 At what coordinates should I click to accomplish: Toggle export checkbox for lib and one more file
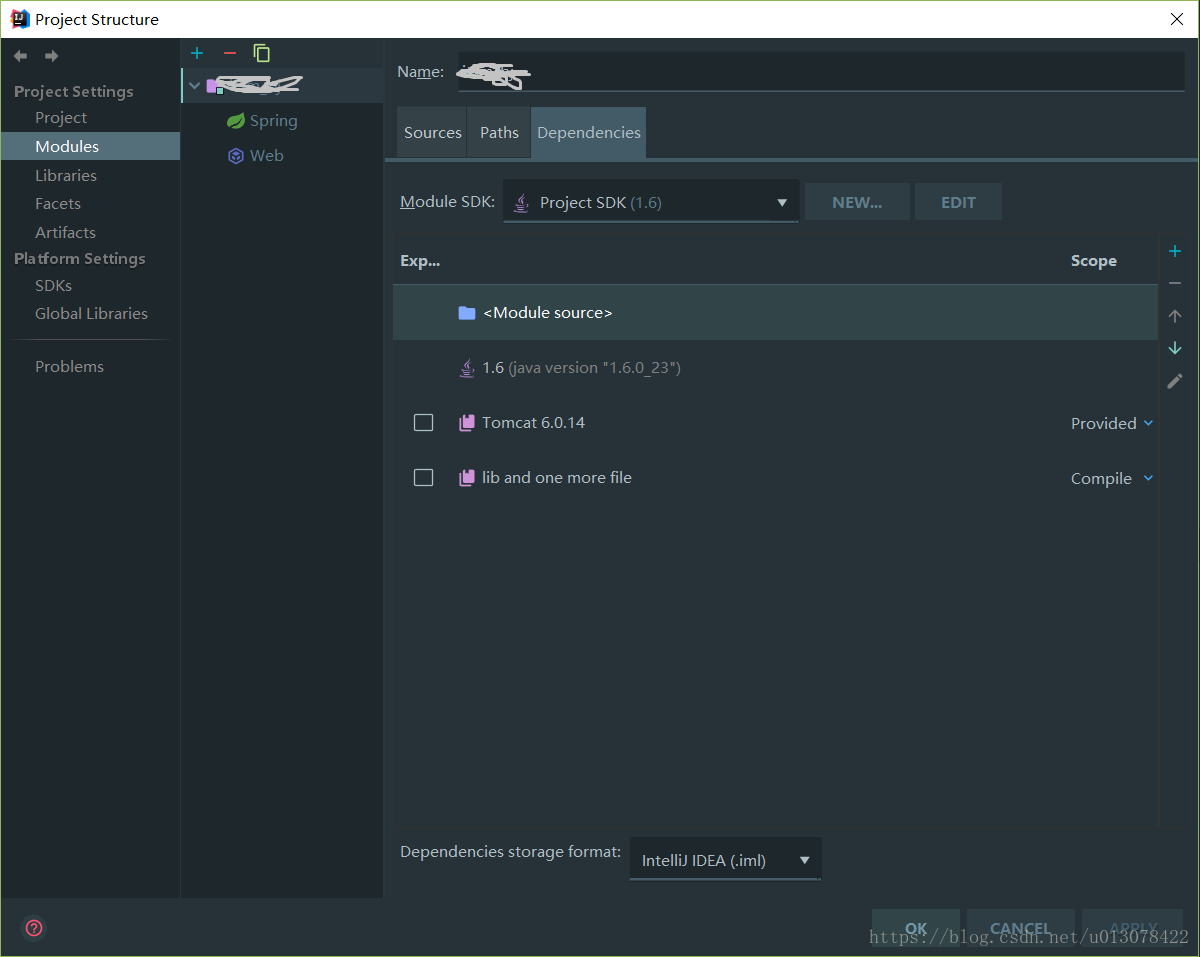click(x=424, y=478)
